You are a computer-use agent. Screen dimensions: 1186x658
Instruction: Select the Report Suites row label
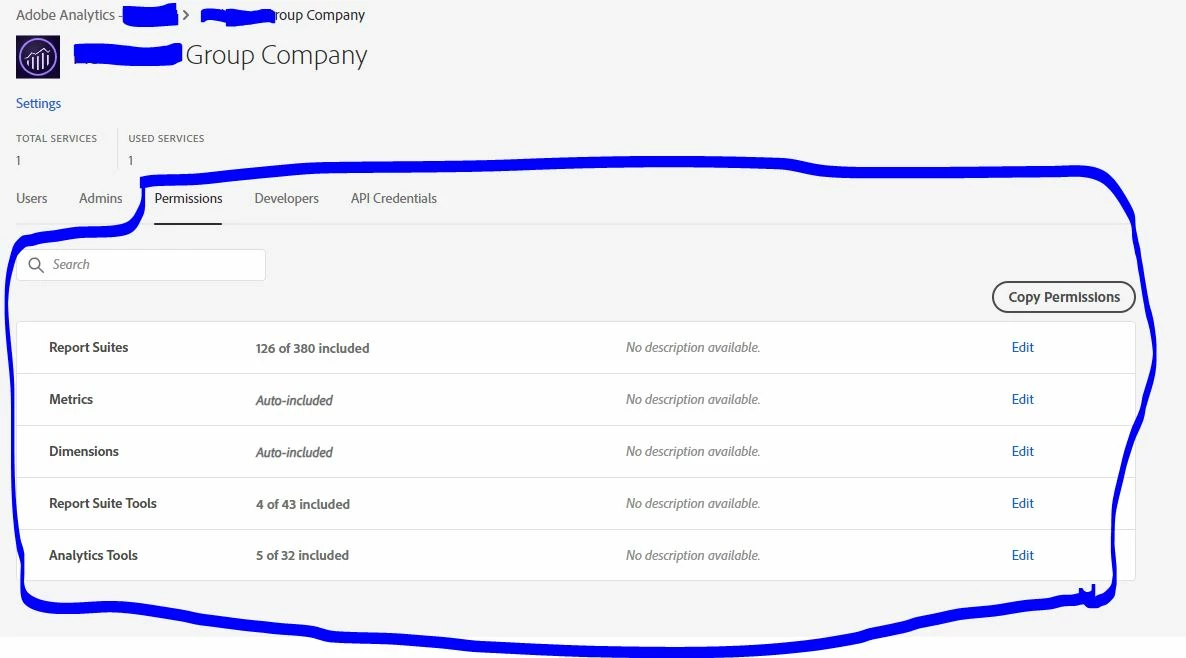coord(88,347)
